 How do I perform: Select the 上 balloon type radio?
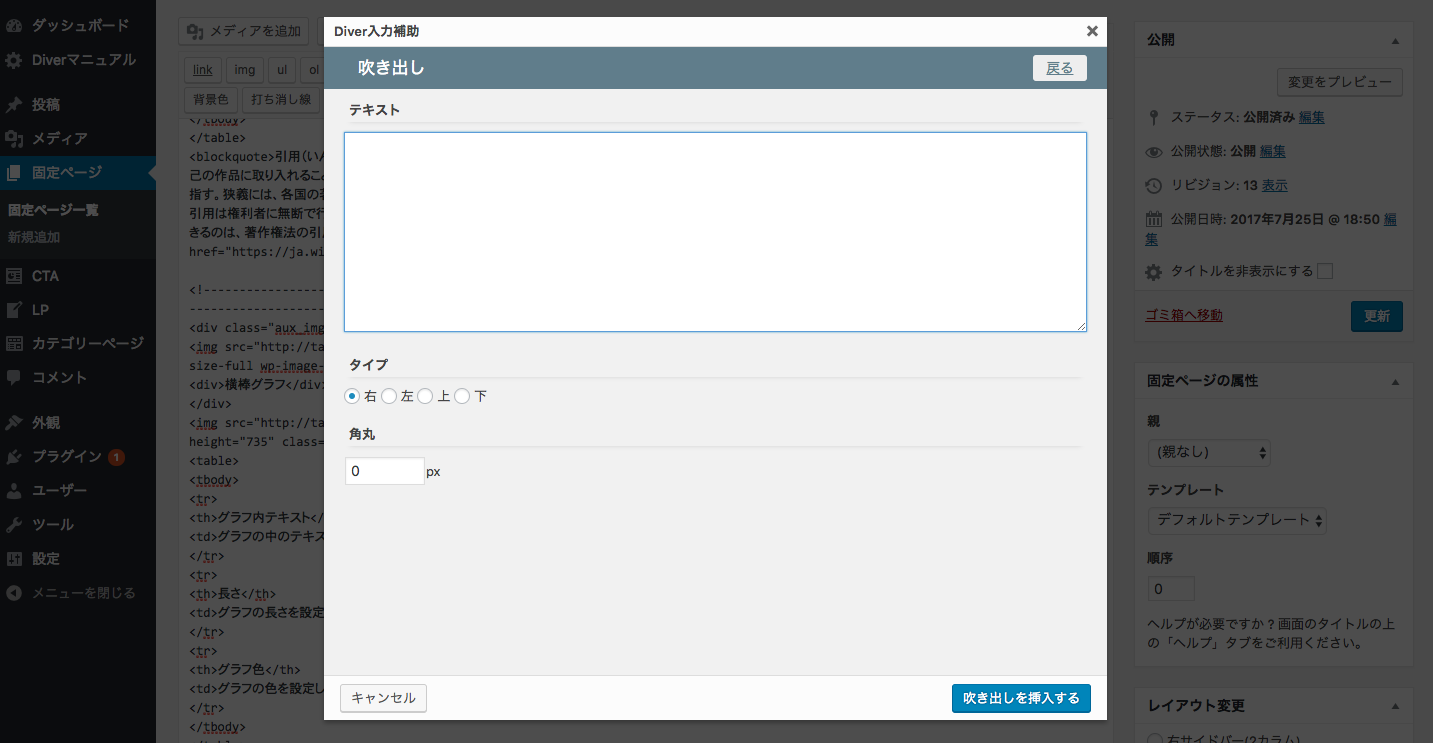coord(425,397)
